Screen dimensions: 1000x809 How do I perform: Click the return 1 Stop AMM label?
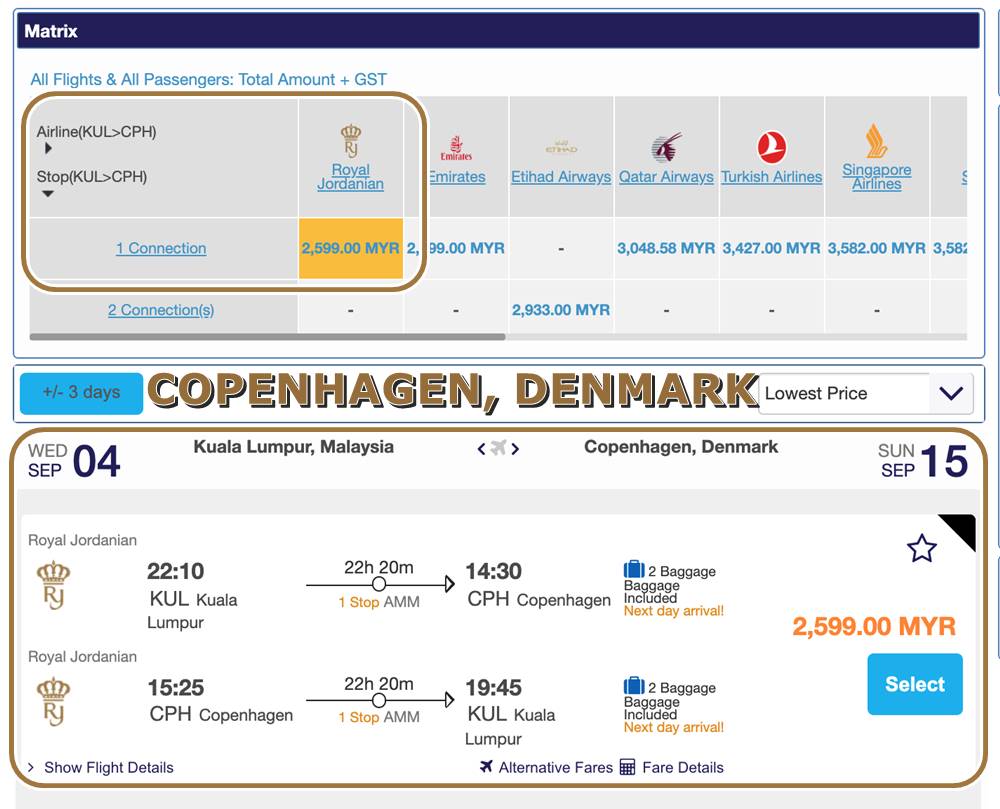click(379, 717)
